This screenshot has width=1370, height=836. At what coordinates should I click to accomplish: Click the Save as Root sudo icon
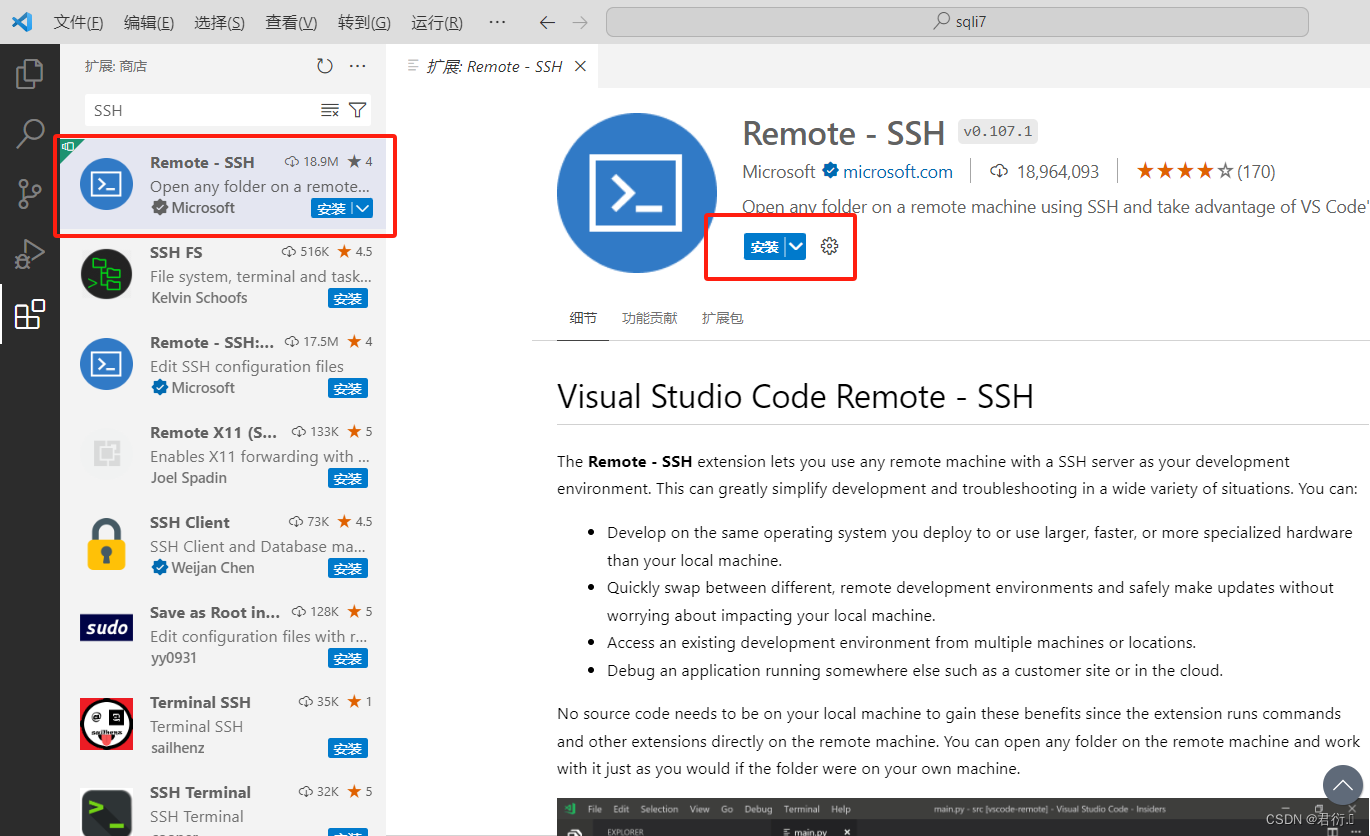pyautogui.click(x=106, y=628)
